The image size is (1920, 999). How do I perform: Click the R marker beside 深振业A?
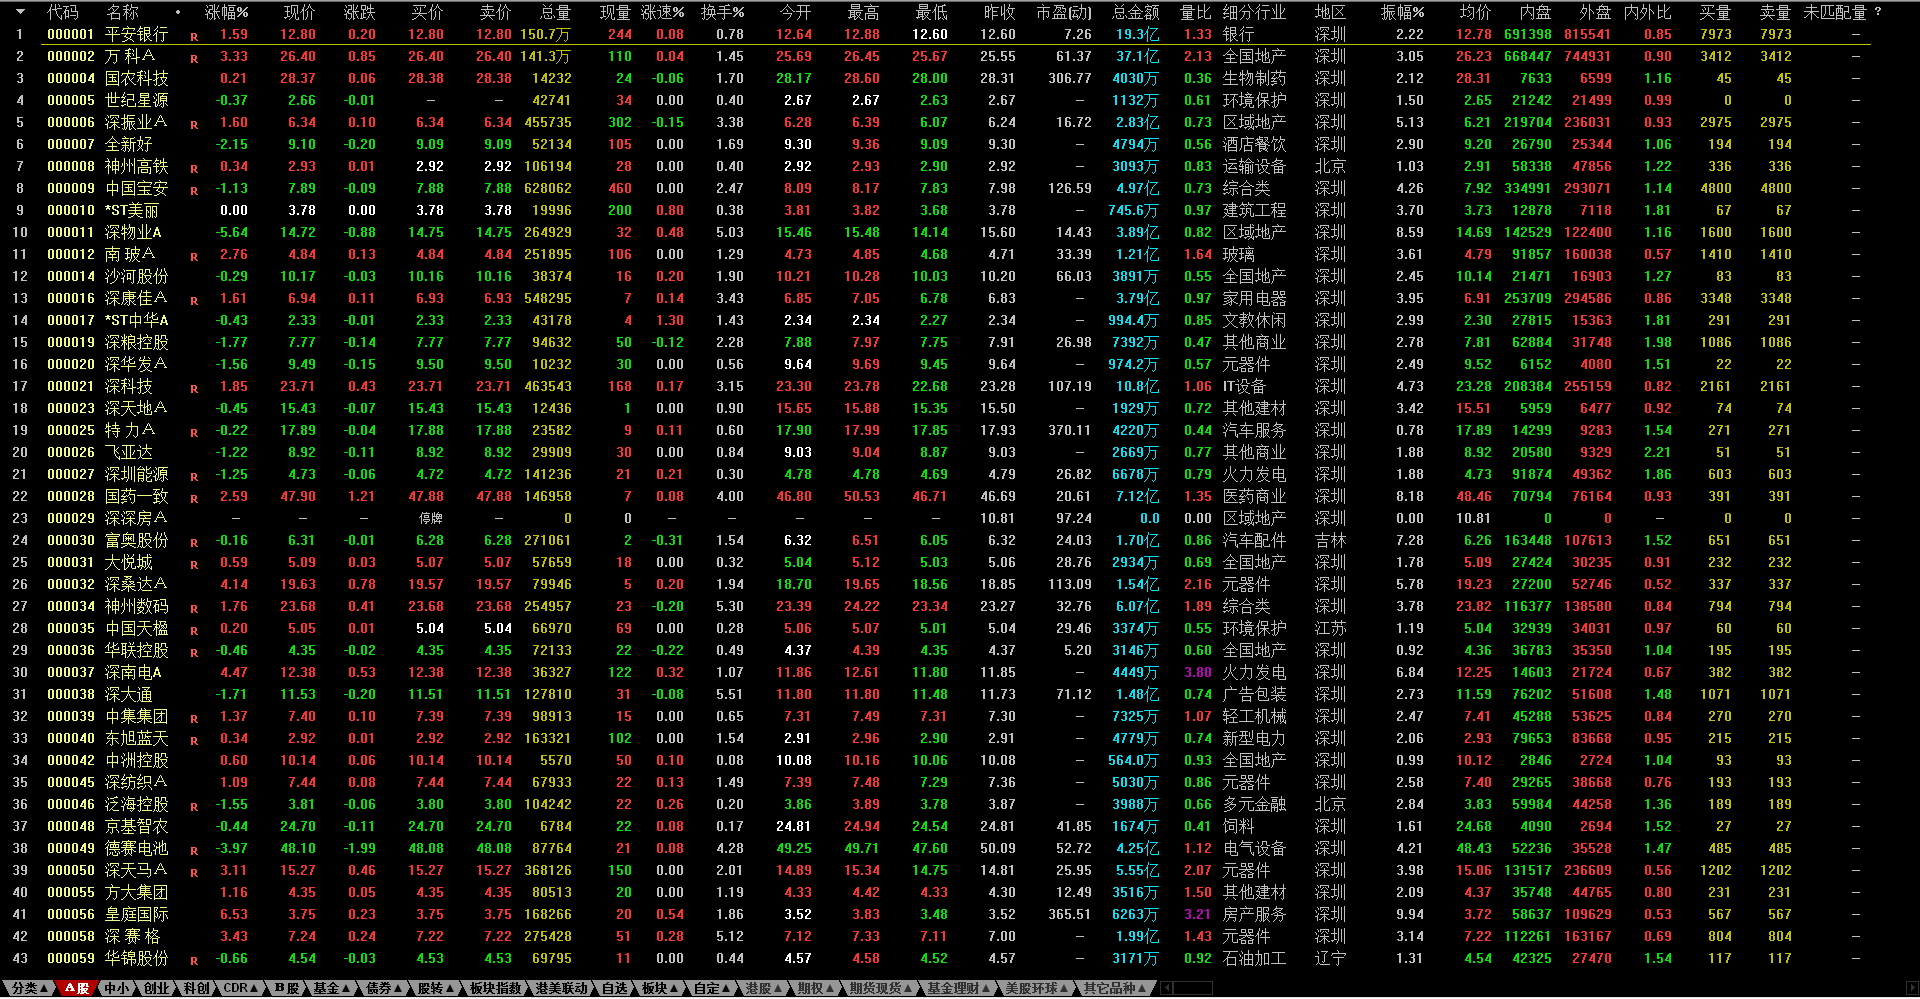click(194, 125)
